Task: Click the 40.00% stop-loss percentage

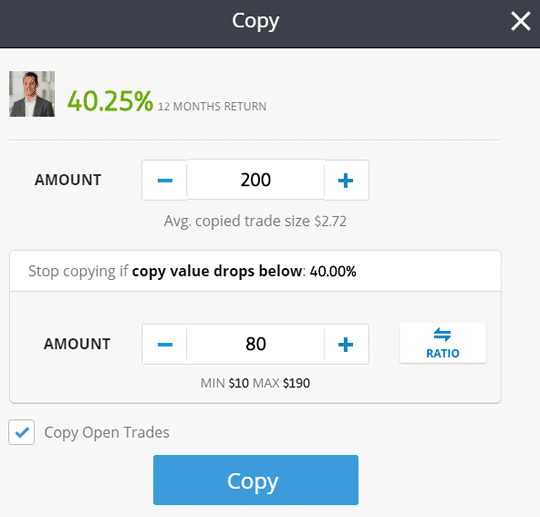Action: pyautogui.click(x=333, y=271)
